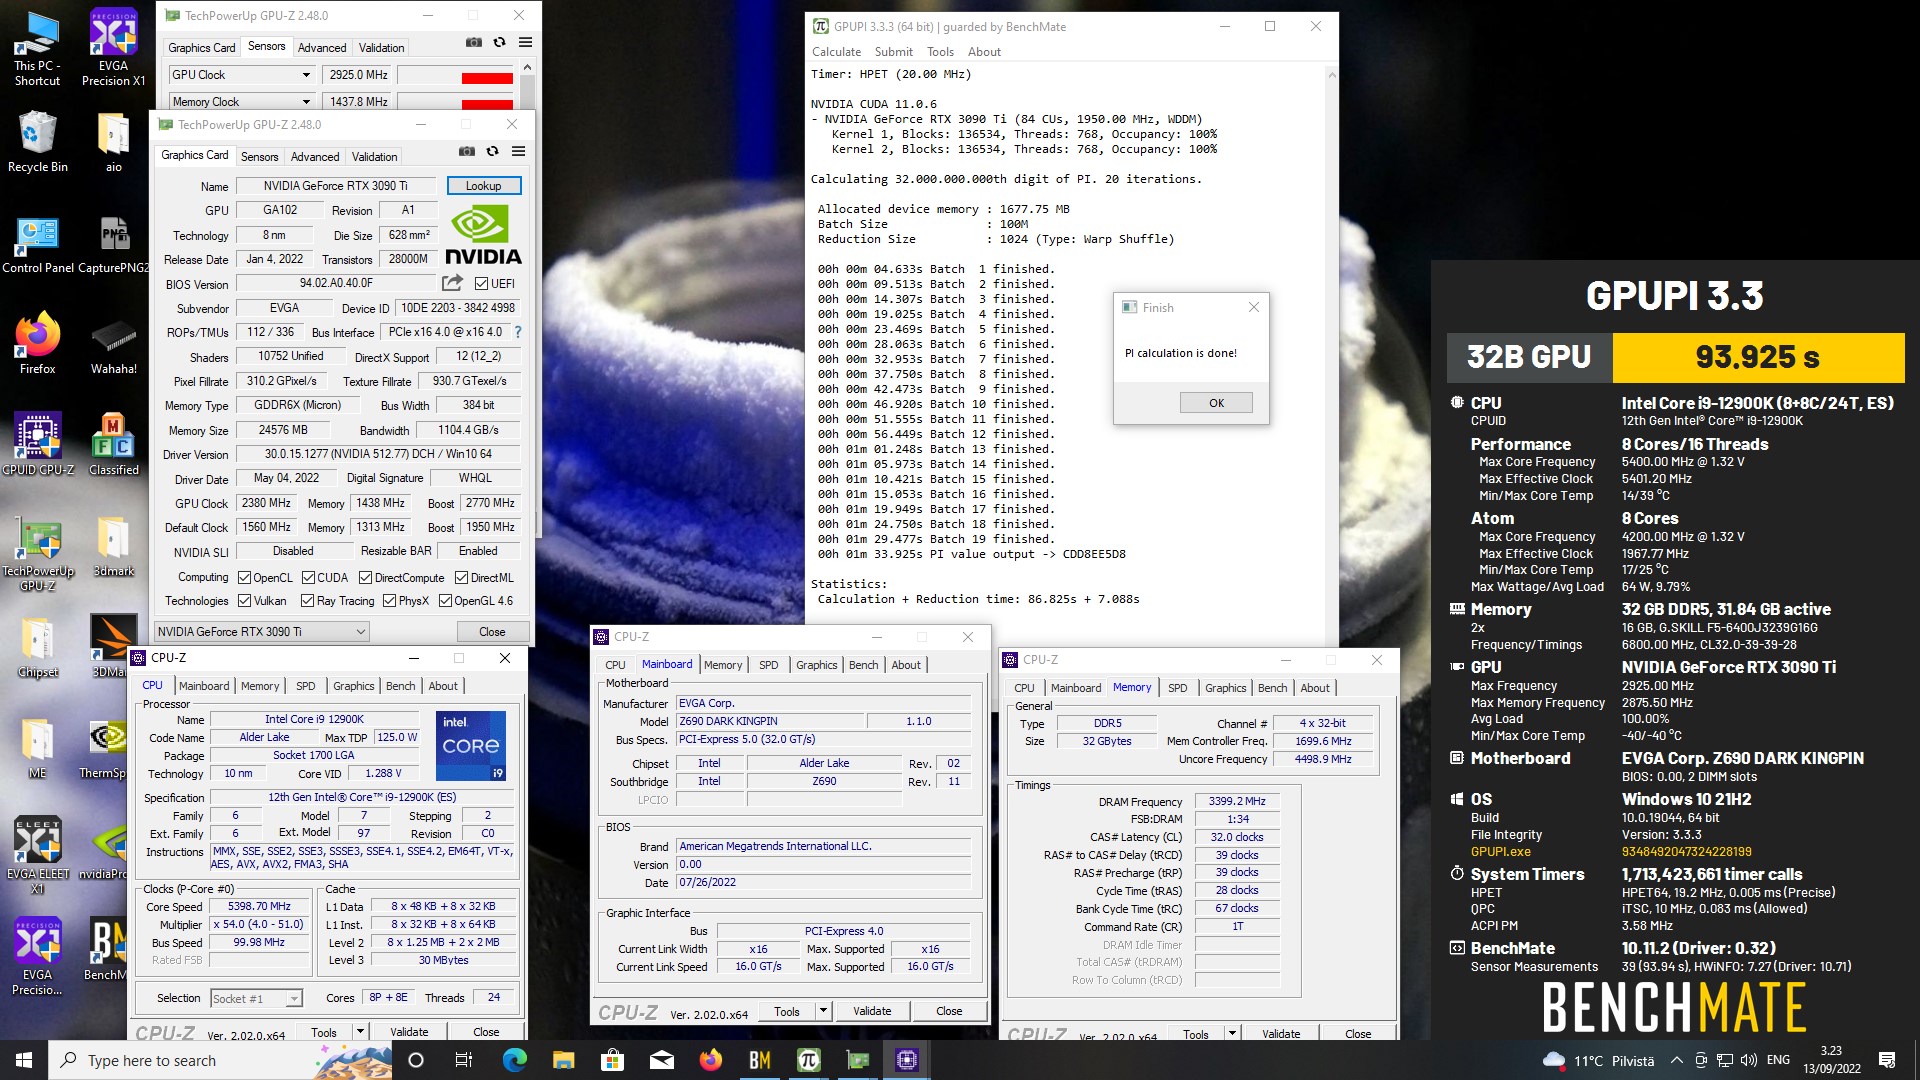Click the GPU-Z refresh icon

tap(492, 151)
